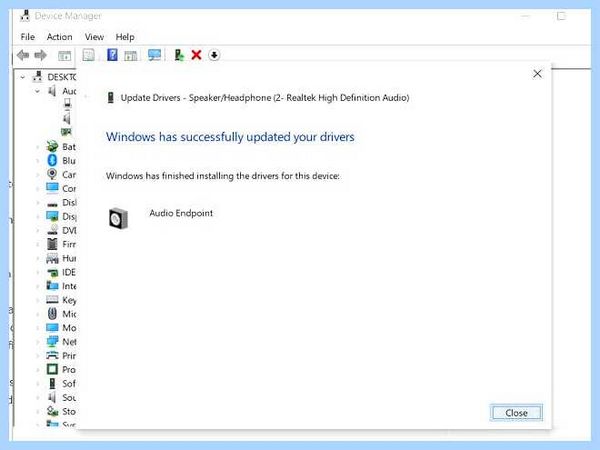Open the Action menu

point(59,37)
